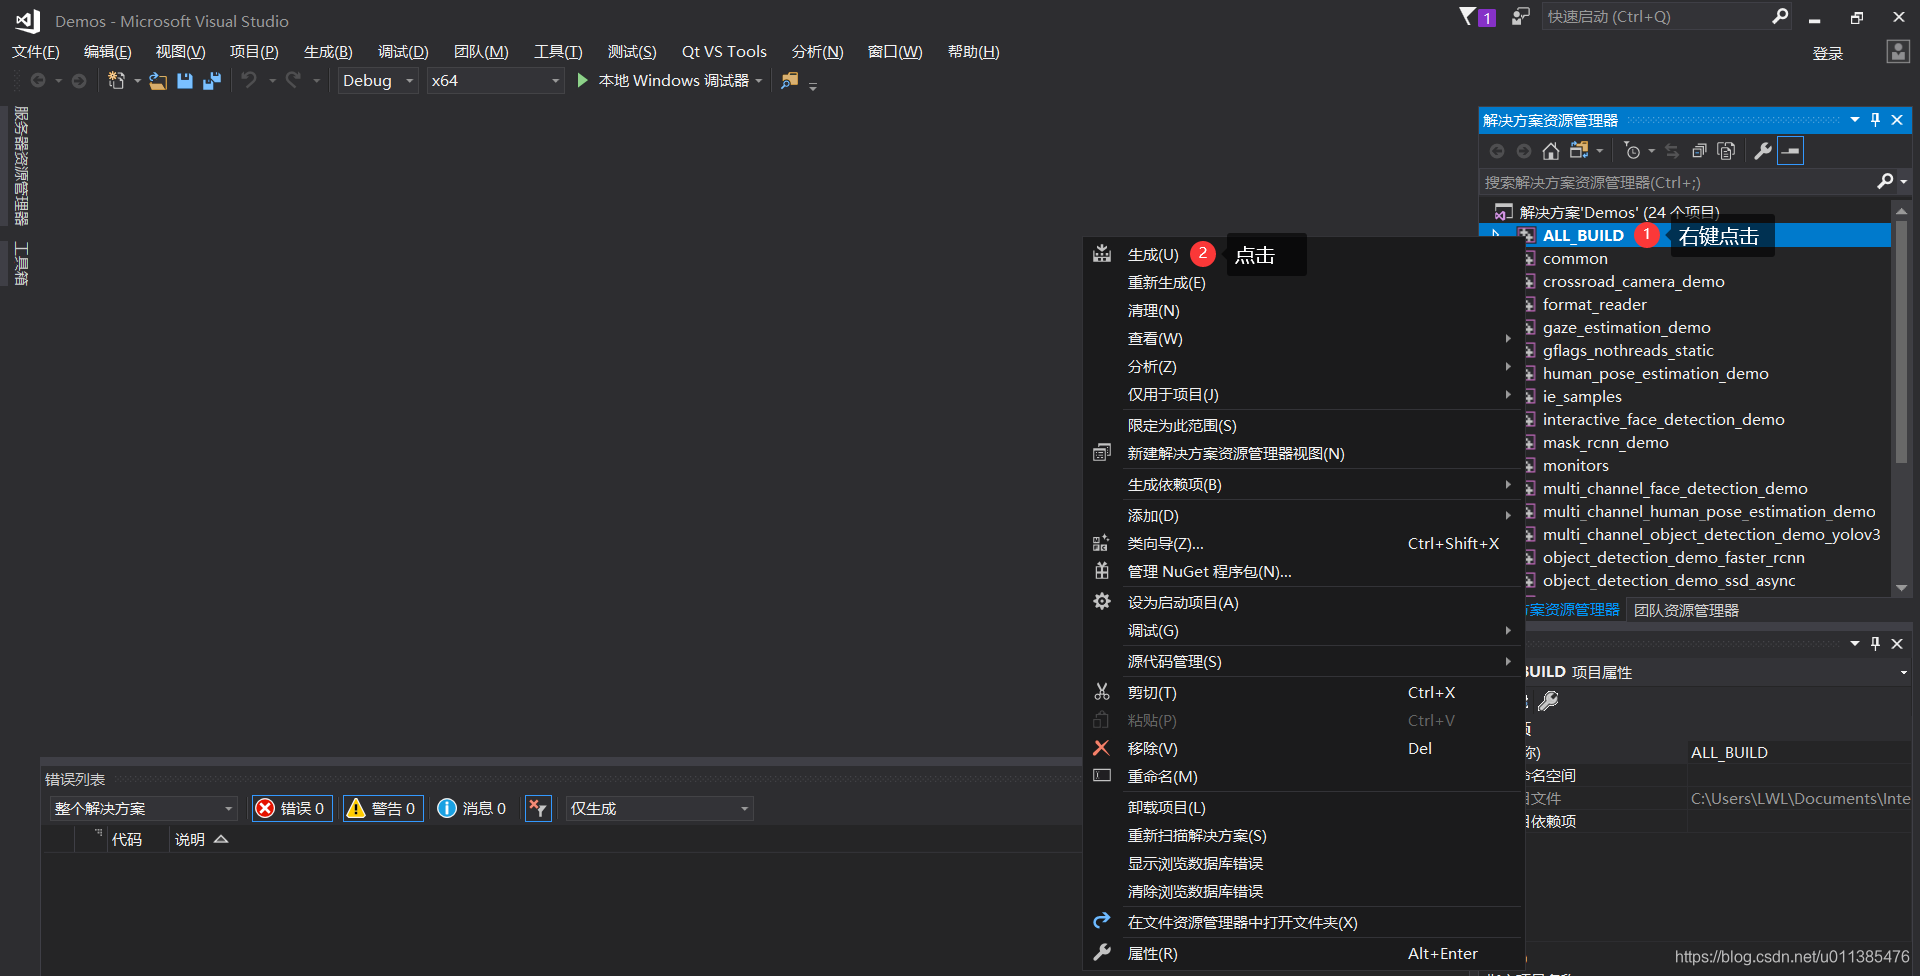
Task: Click the send feedback icon in title bar
Action: 1520,16
